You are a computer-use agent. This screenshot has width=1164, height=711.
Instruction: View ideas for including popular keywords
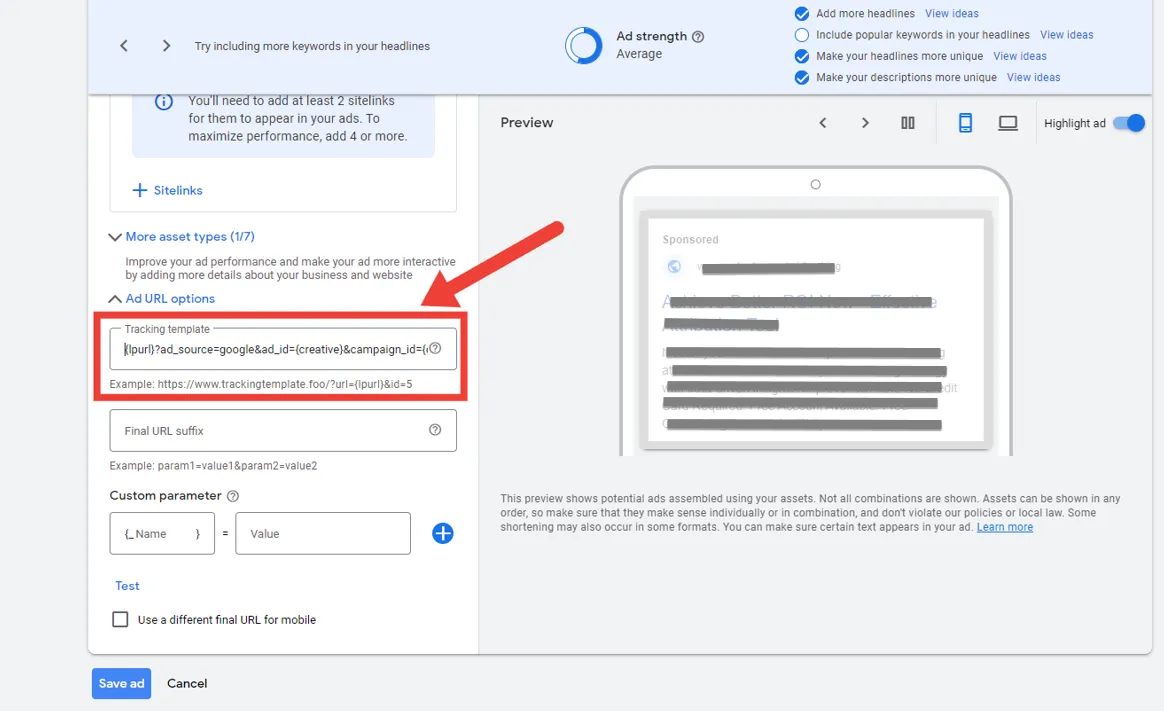tap(1067, 35)
